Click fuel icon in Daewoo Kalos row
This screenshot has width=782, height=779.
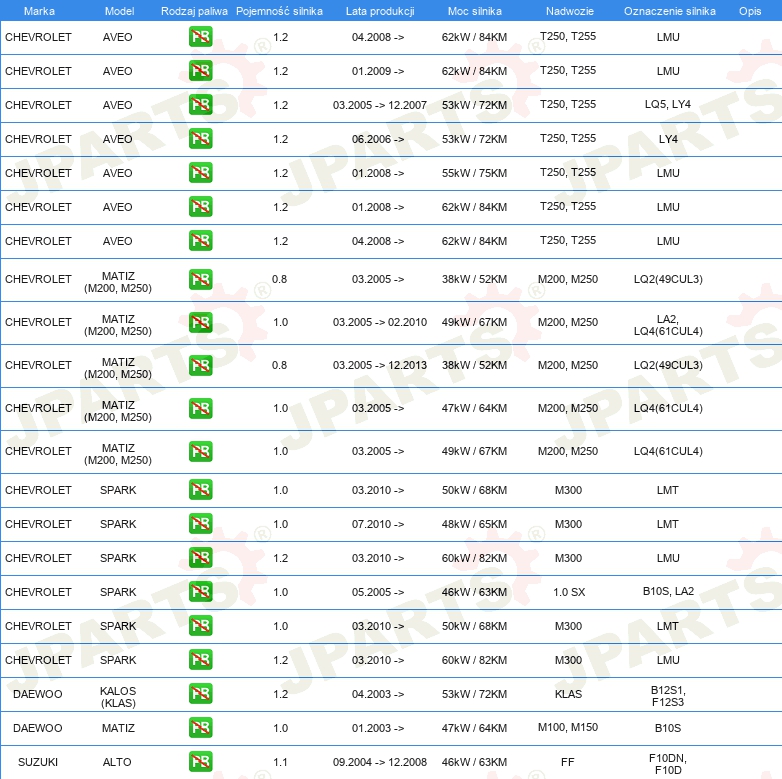[x=200, y=694]
